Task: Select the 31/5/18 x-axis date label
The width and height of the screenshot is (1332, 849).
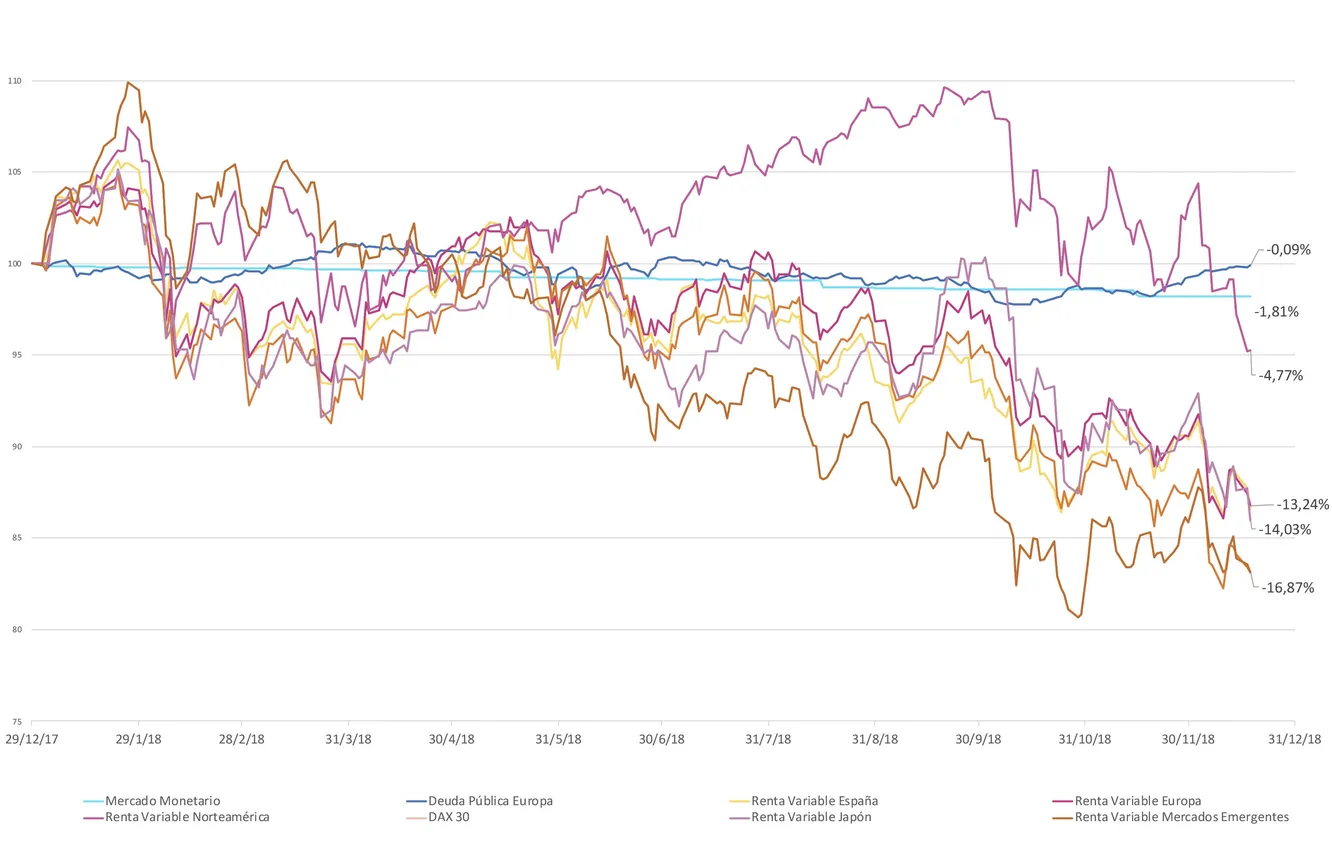Action: (x=557, y=739)
